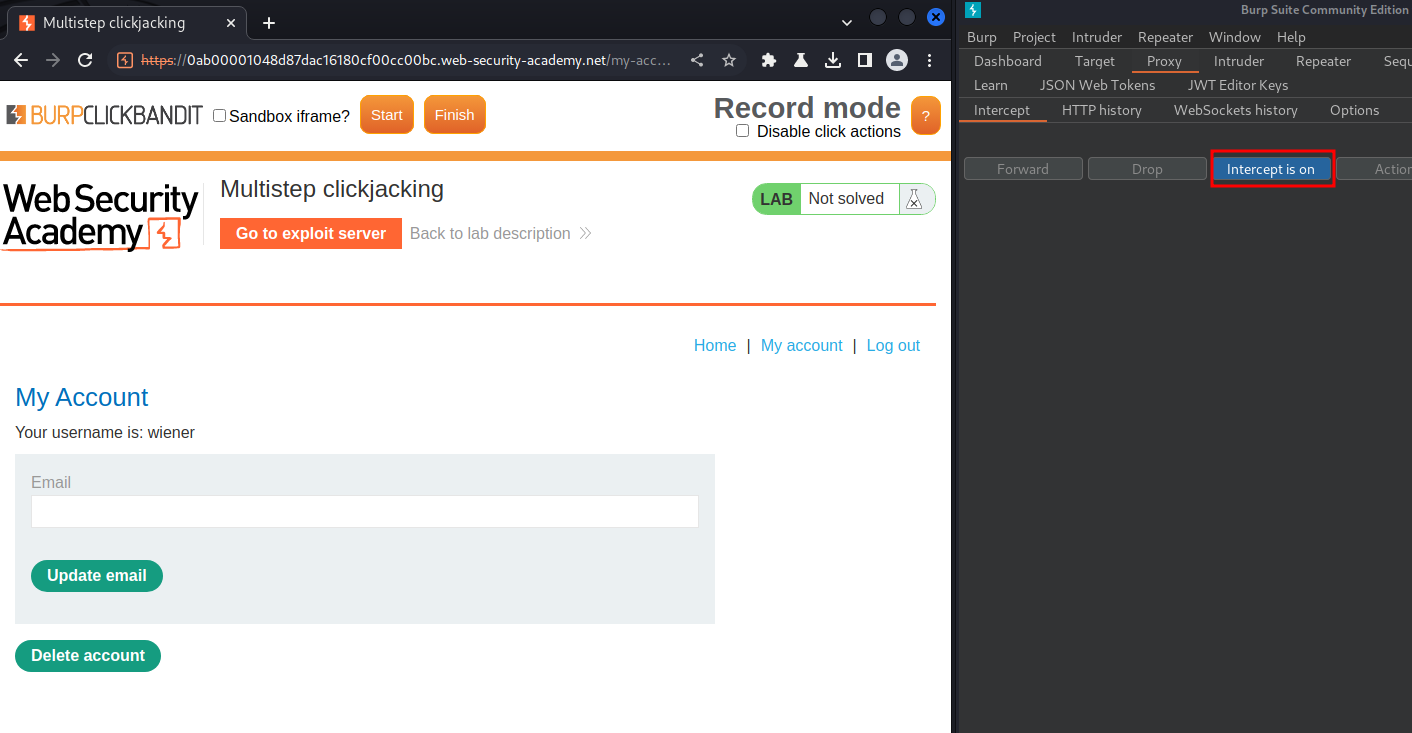Open Chrome three-dot menu
This screenshot has width=1412, height=733.
point(930,60)
